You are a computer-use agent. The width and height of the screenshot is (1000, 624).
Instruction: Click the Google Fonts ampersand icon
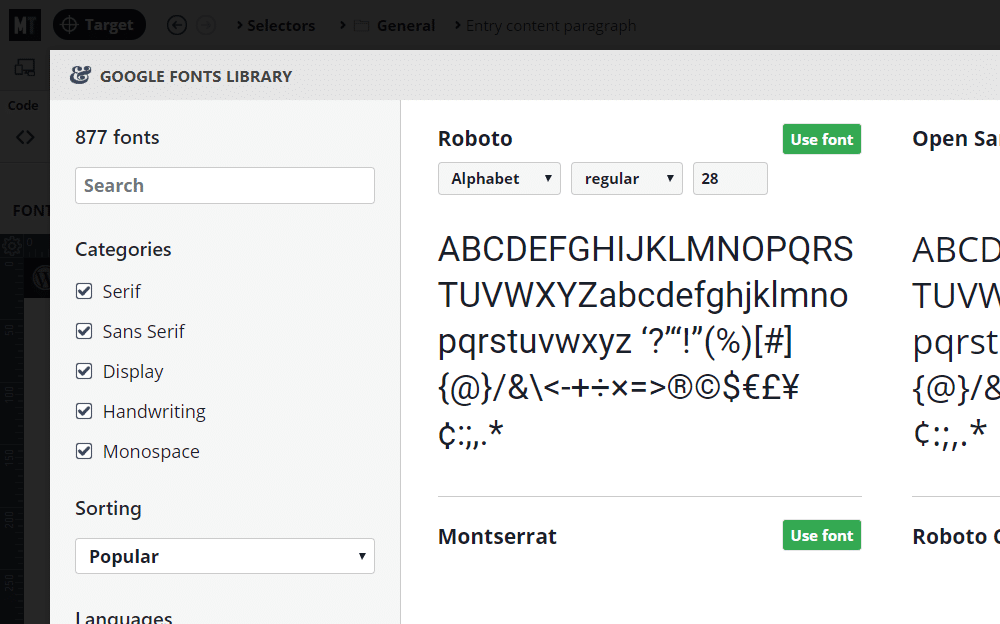(80, 75)
